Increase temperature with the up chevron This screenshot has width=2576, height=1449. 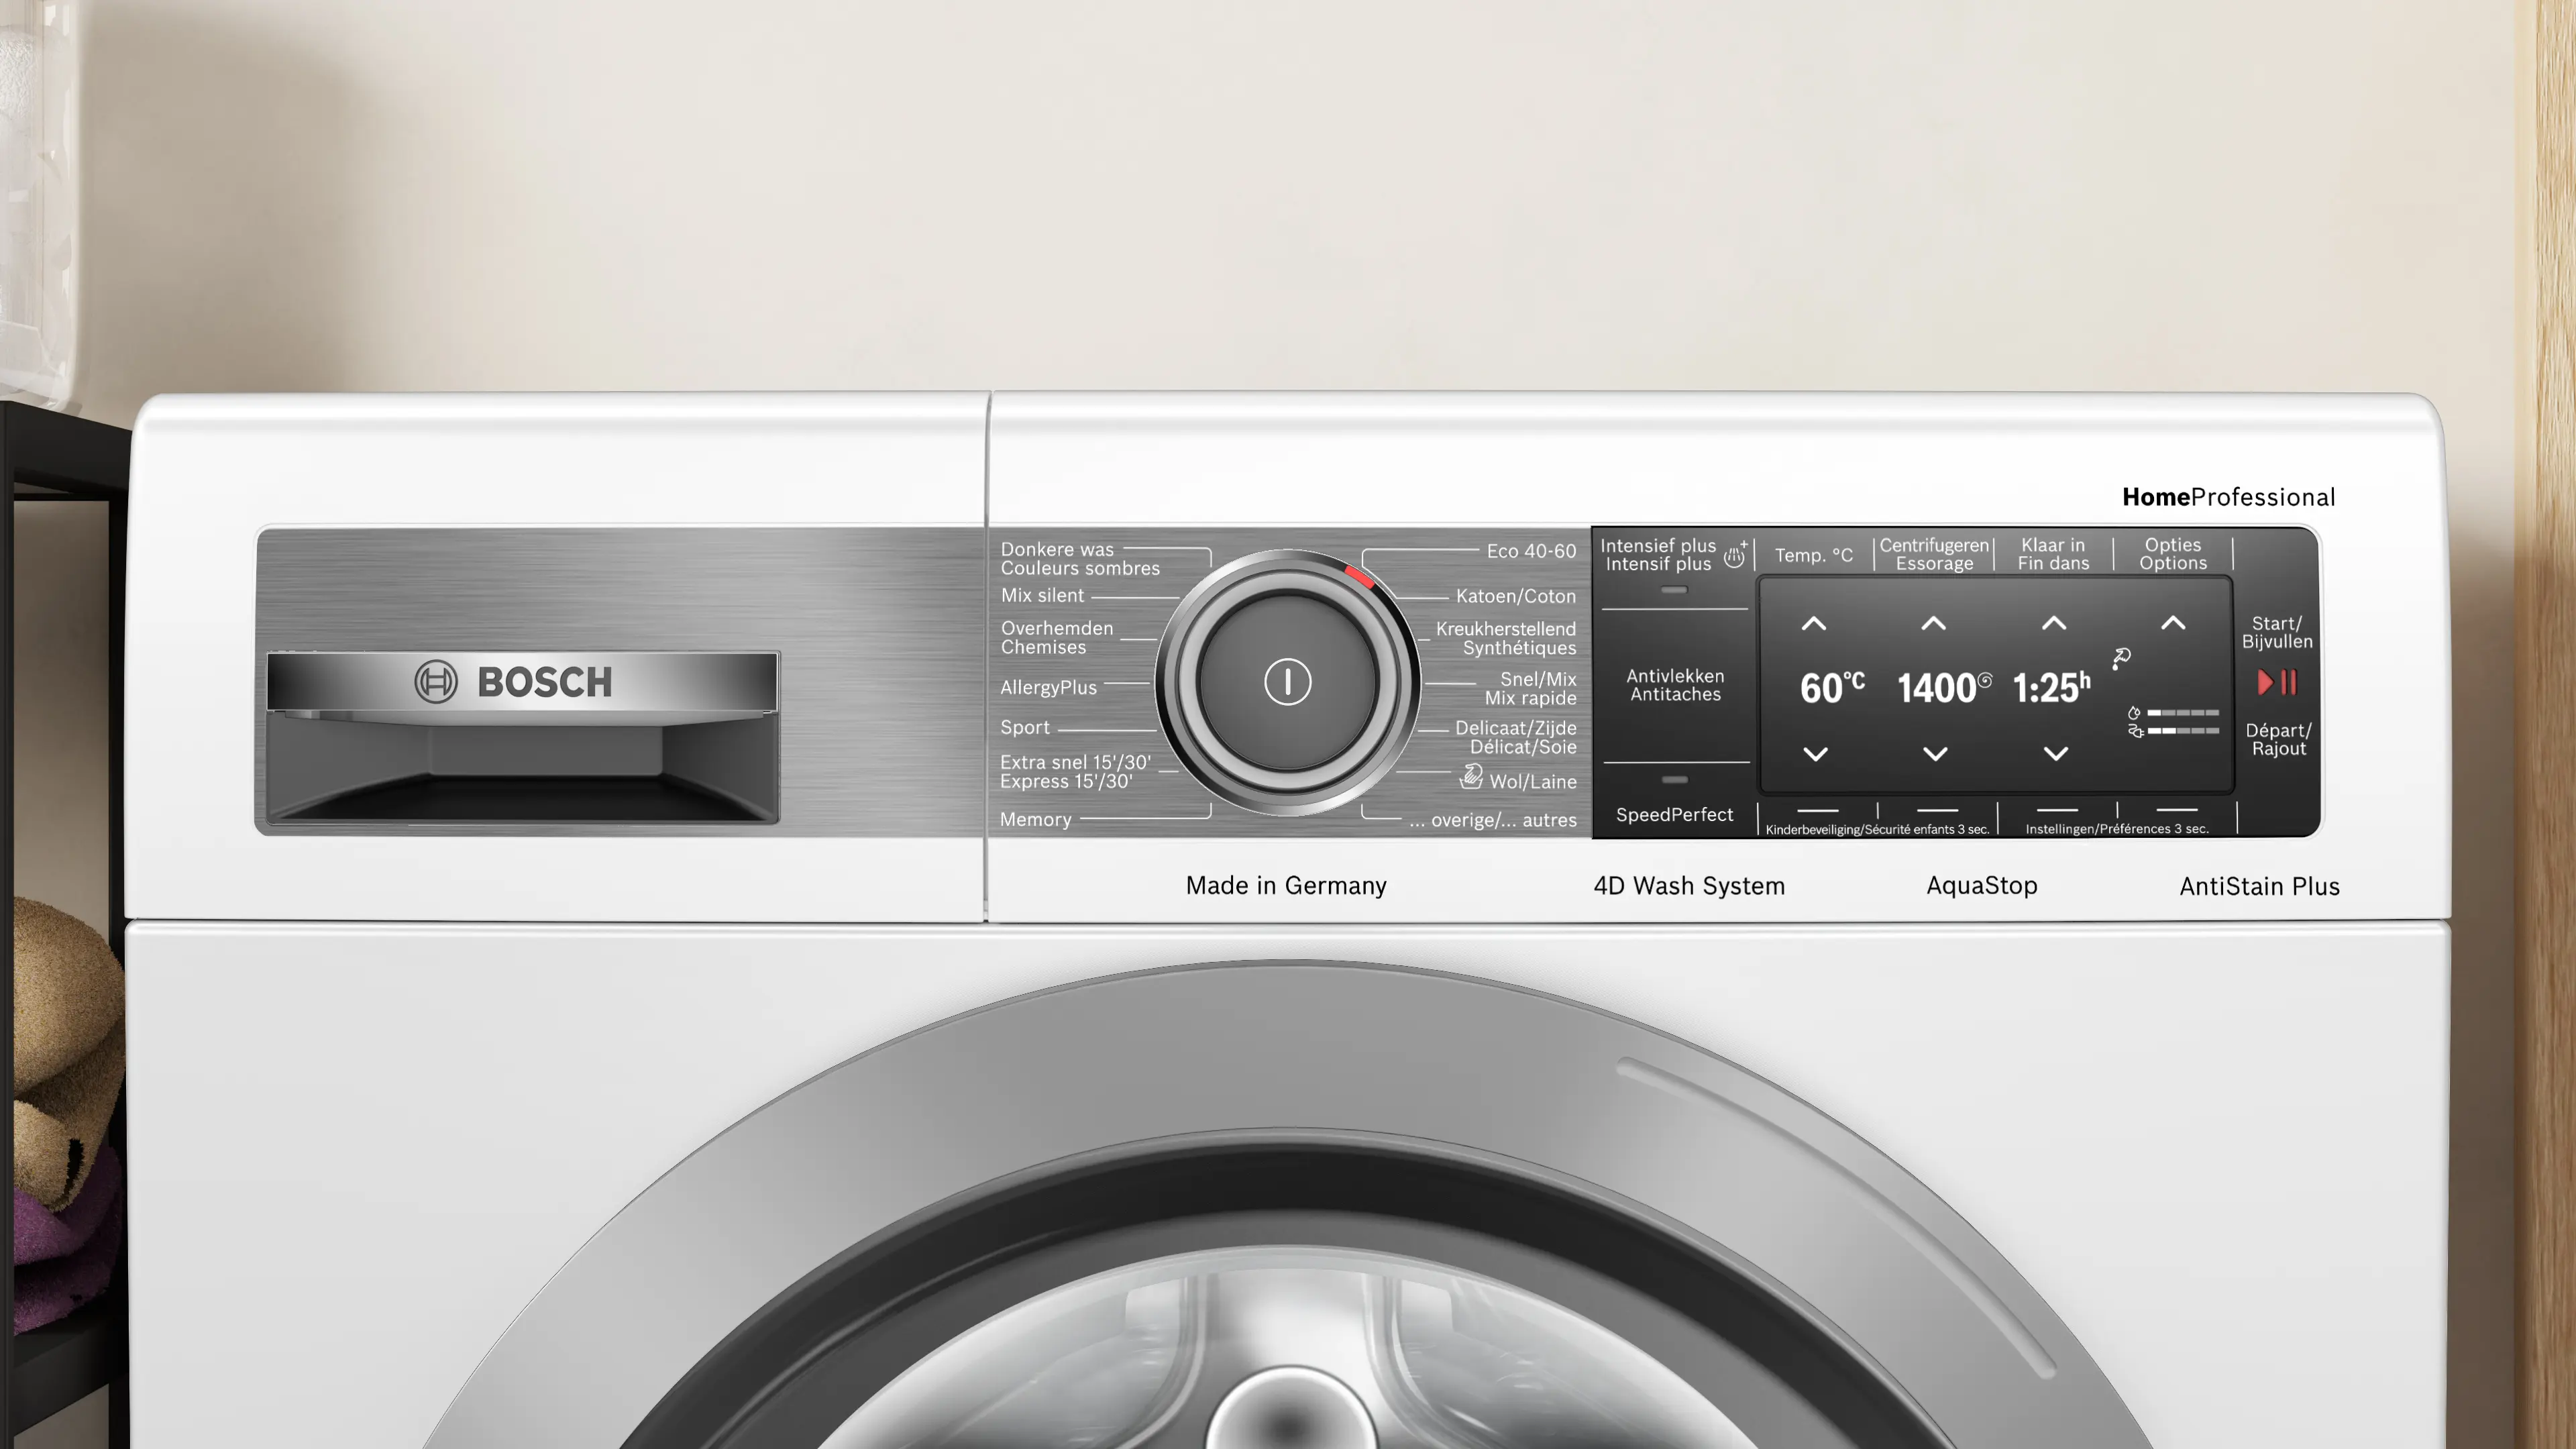1814,624
